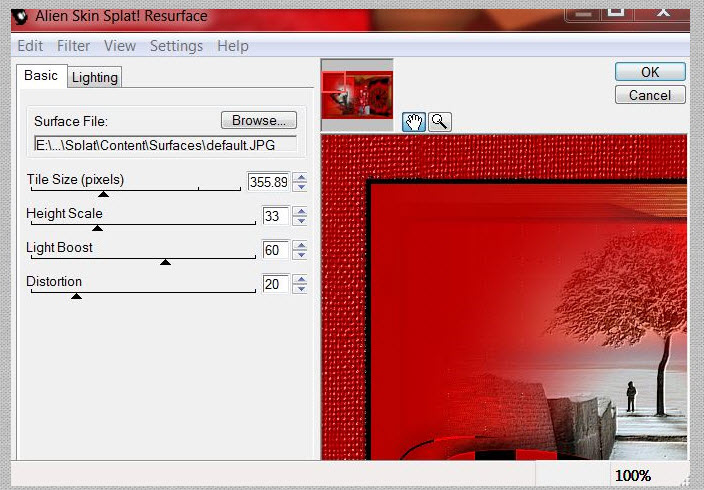Screen dimensions: 704x490
Task: Click the Browse... button for Surface File
Action: point(259,120)
